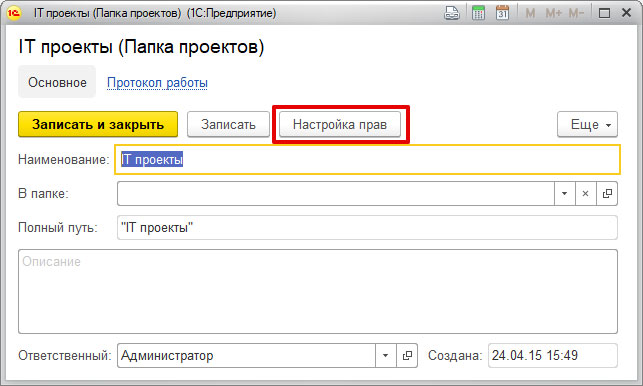Clear the 'В папке' field with X

click(x=585, y=194)
